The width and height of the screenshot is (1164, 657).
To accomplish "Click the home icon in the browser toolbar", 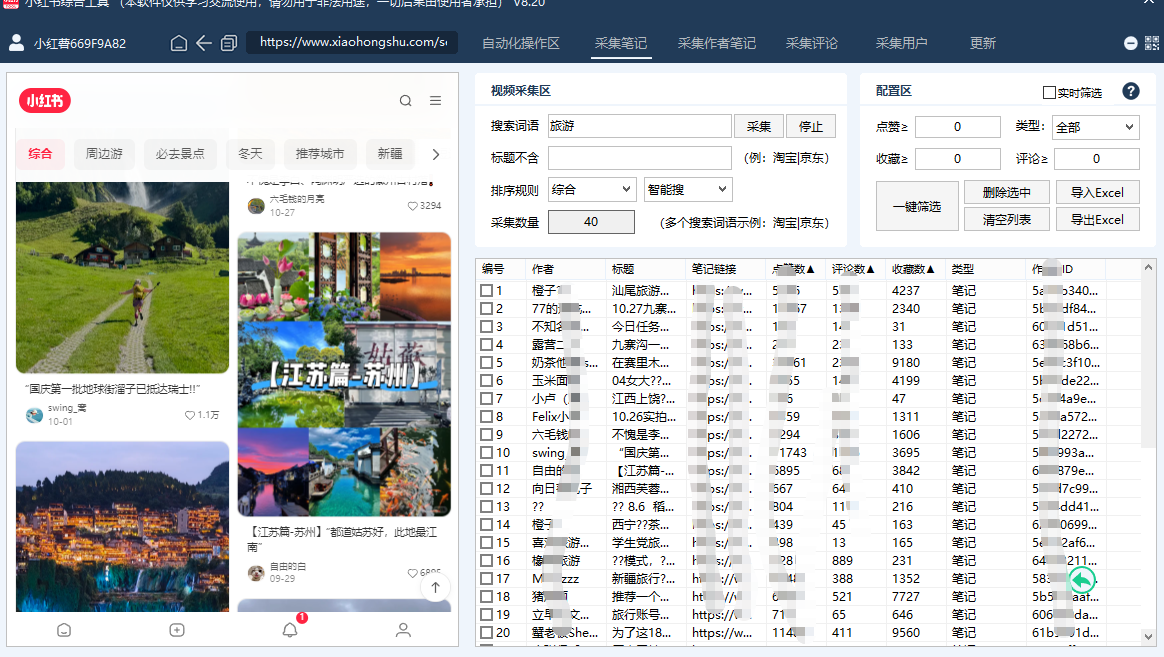I will click(x=178, y=43).
